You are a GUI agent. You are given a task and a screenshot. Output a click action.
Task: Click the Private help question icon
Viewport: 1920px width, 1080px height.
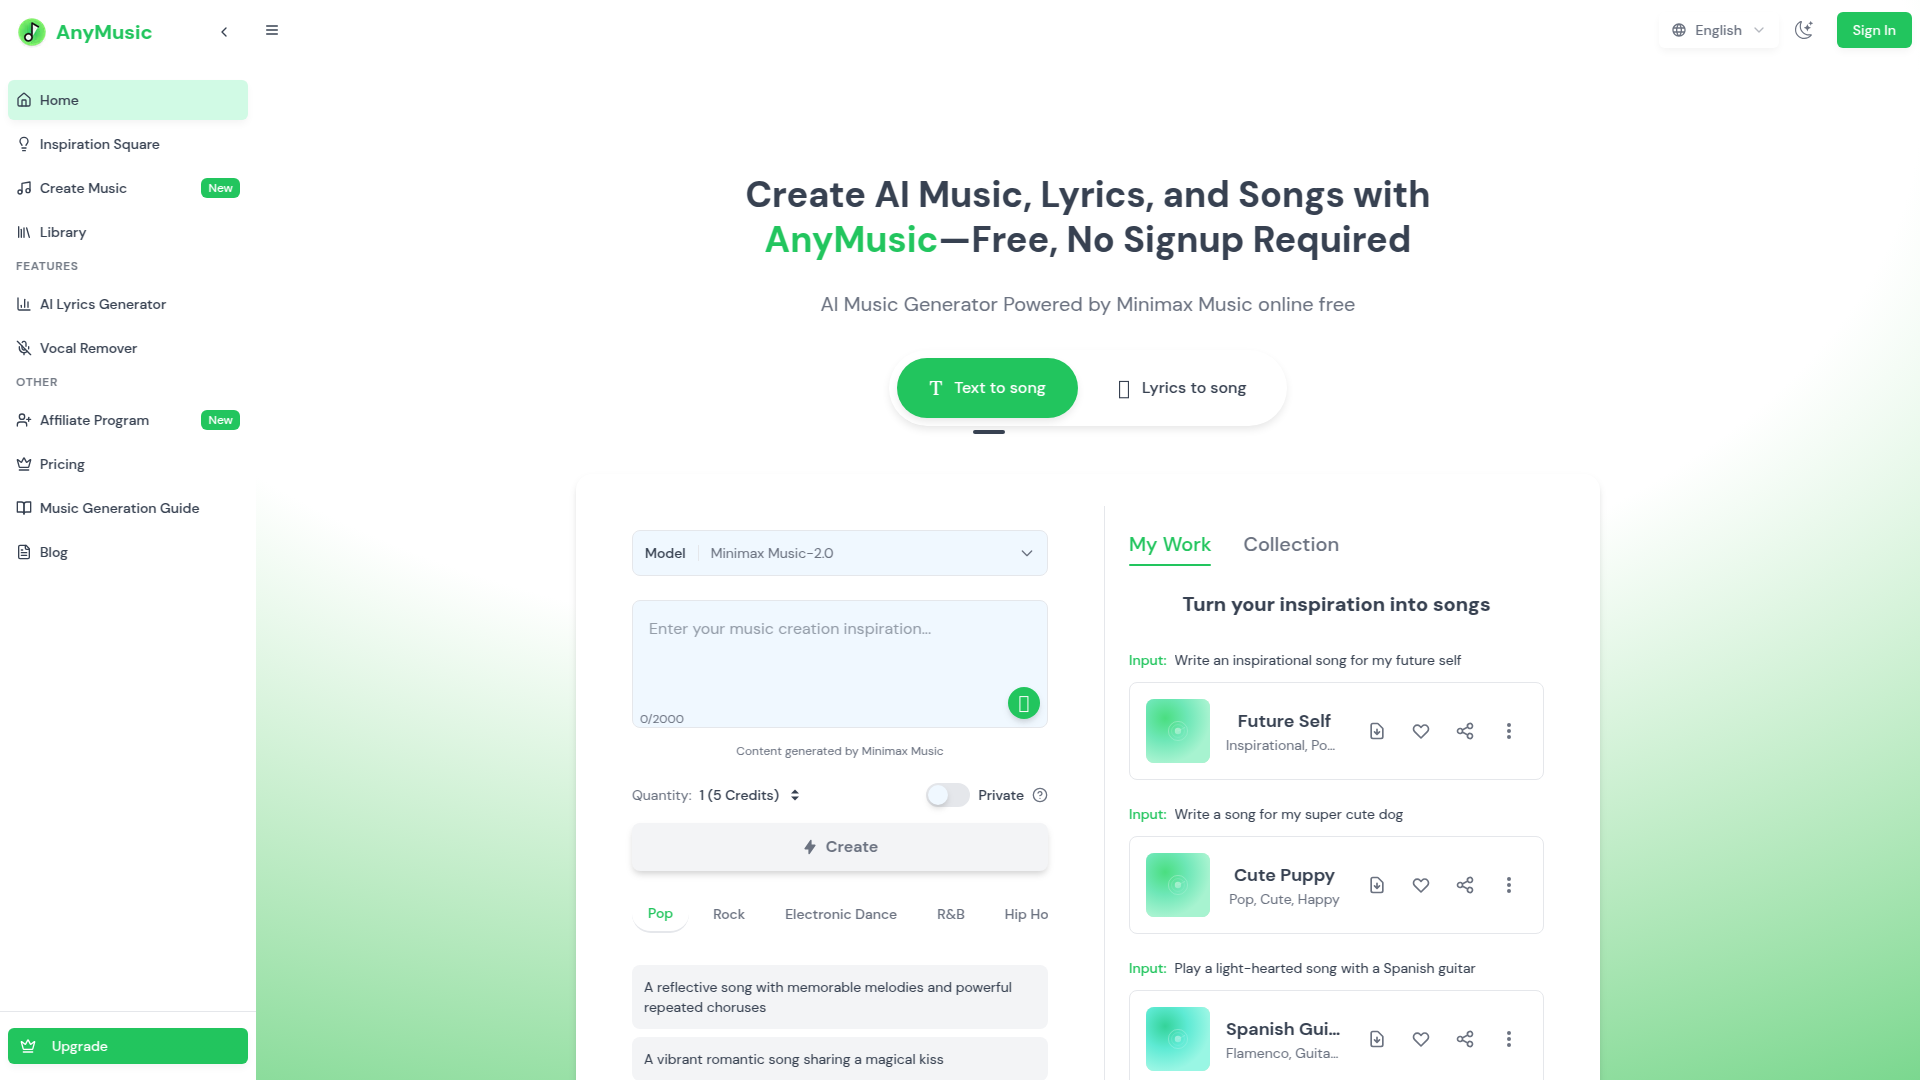coord(1040,795)
